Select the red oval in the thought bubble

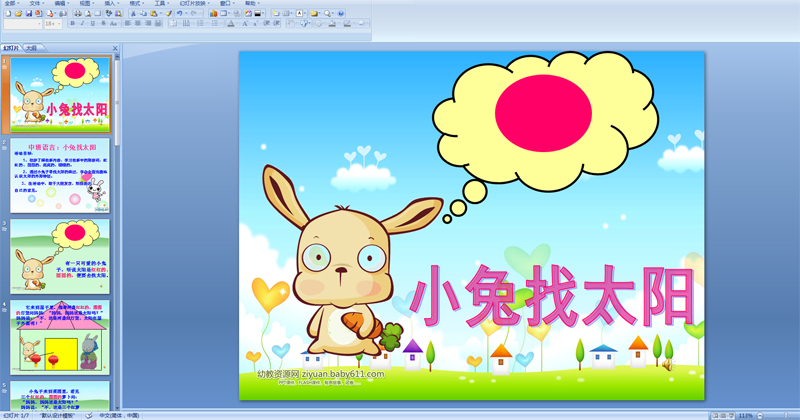click(543, 113)
